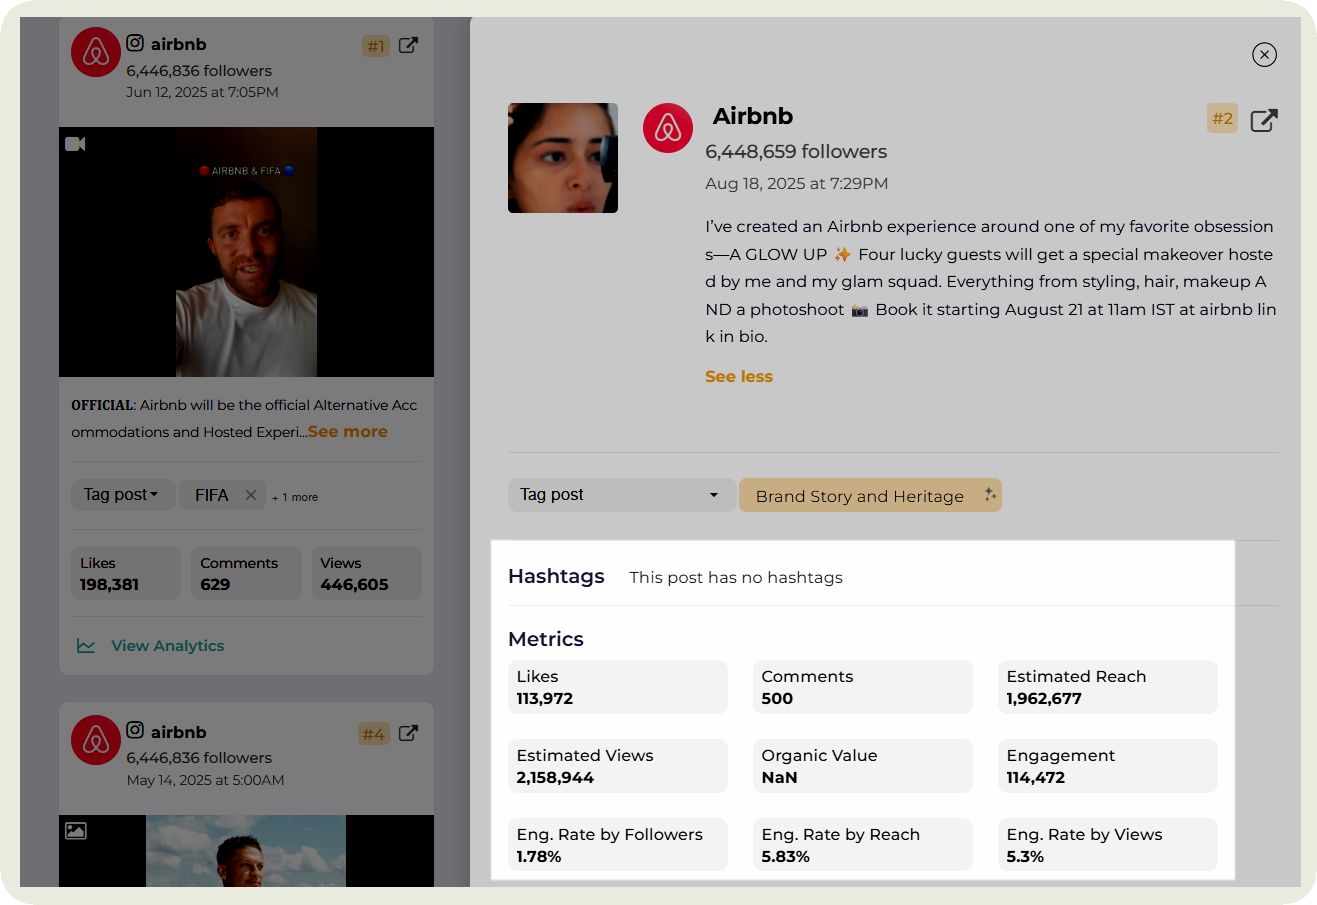
Task: Open post #1 external link icon
Action: pyautogui.click(x=408, y=45)
